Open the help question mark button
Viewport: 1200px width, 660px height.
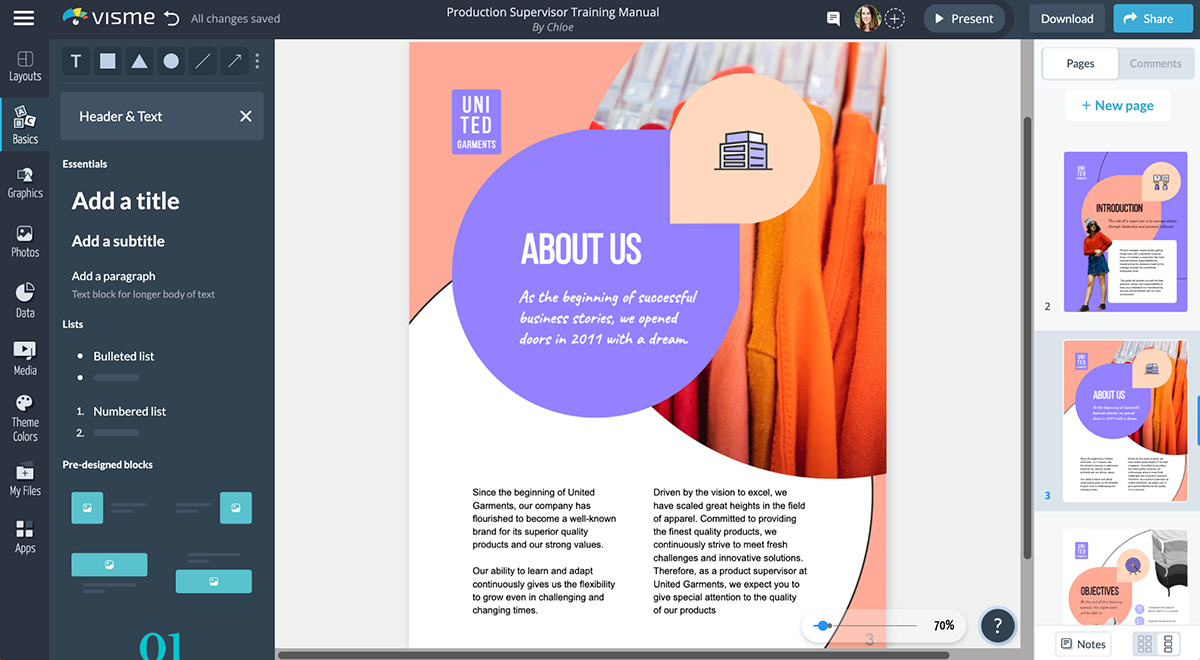coord(997,625)
